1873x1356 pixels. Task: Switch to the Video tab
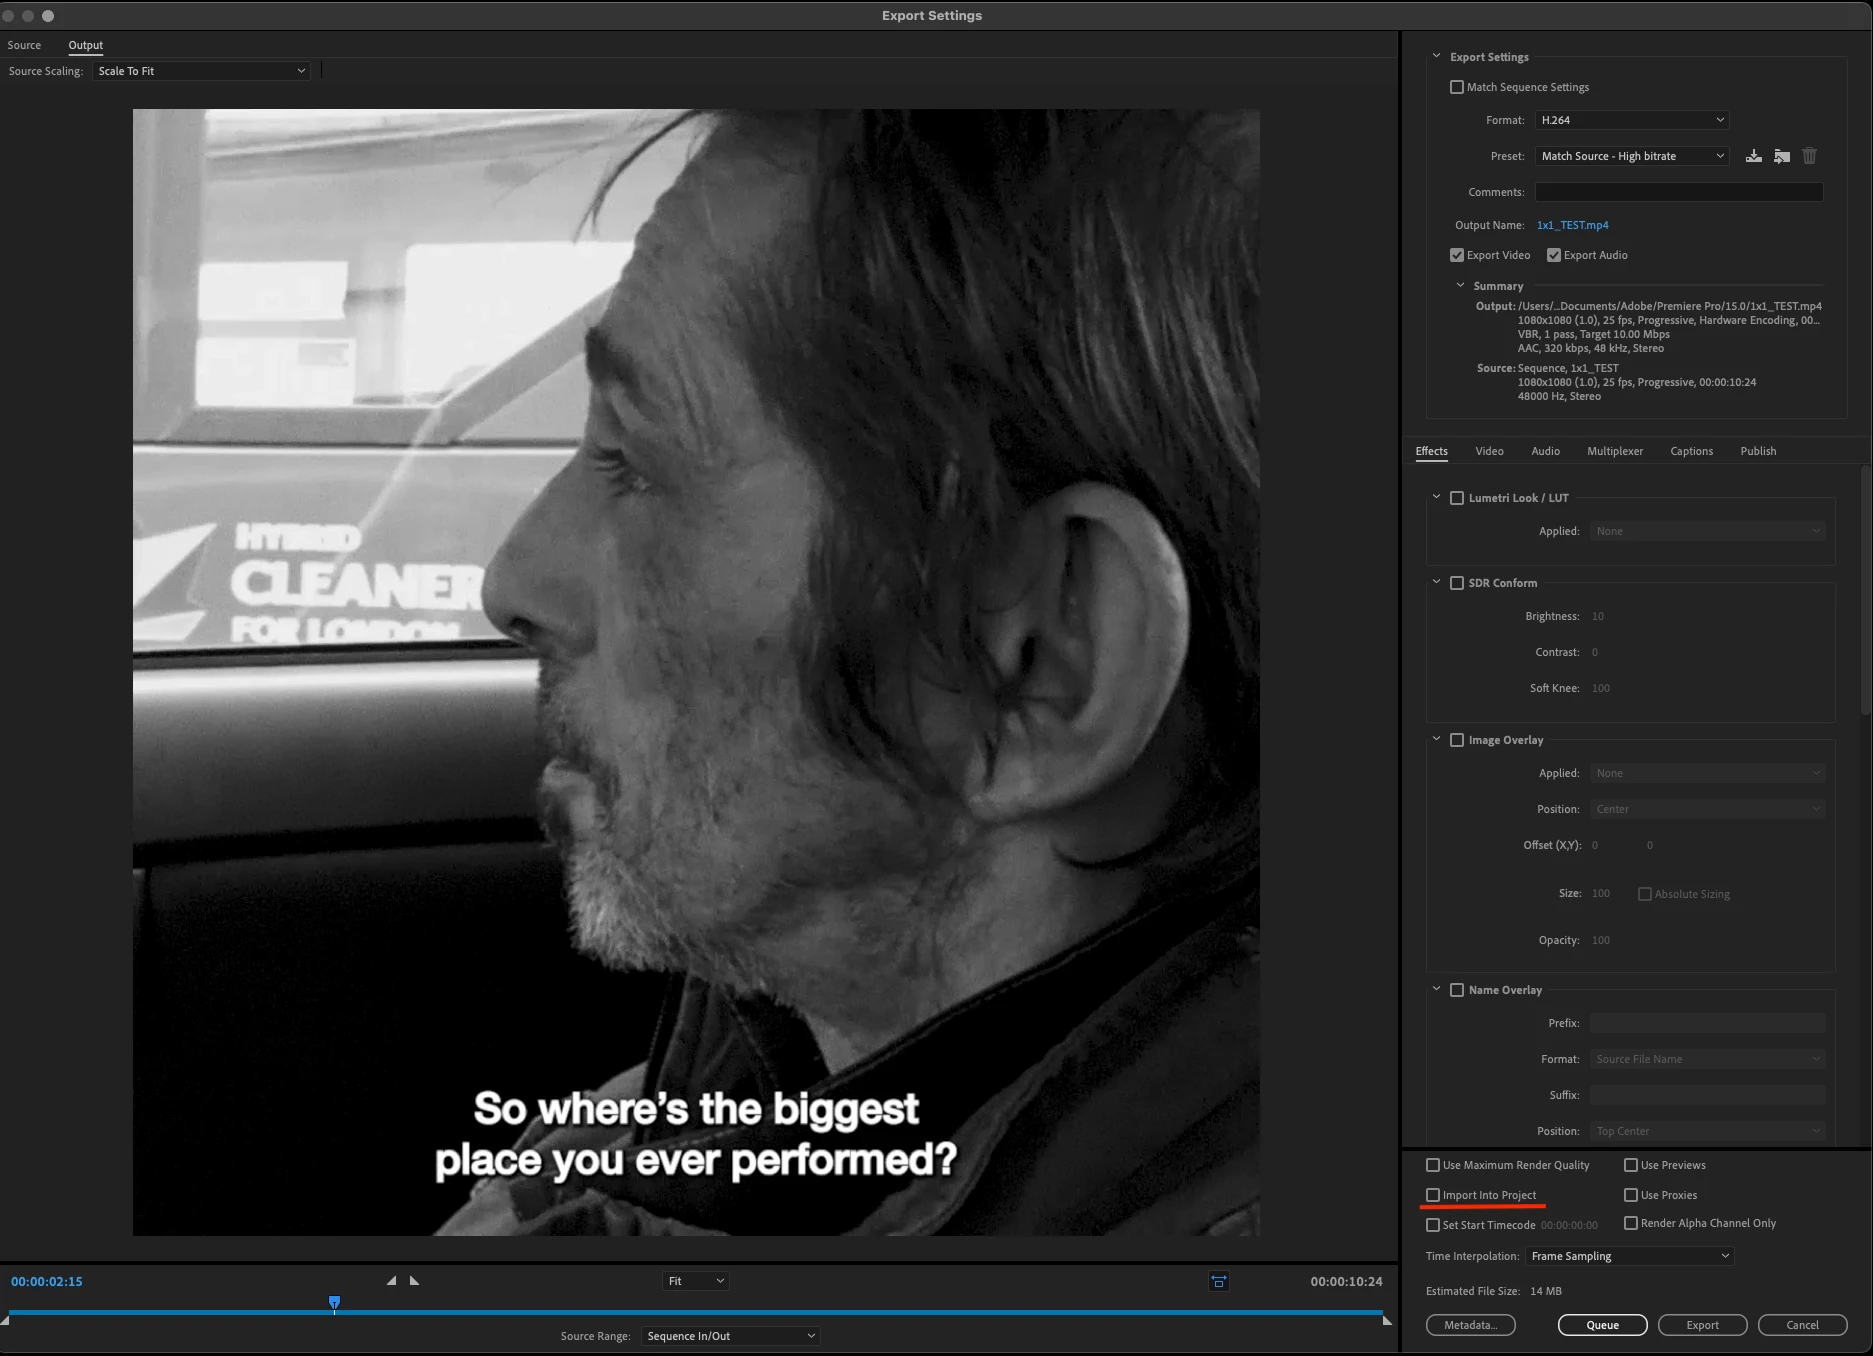pyautogui.click(x=1489, y=451)
